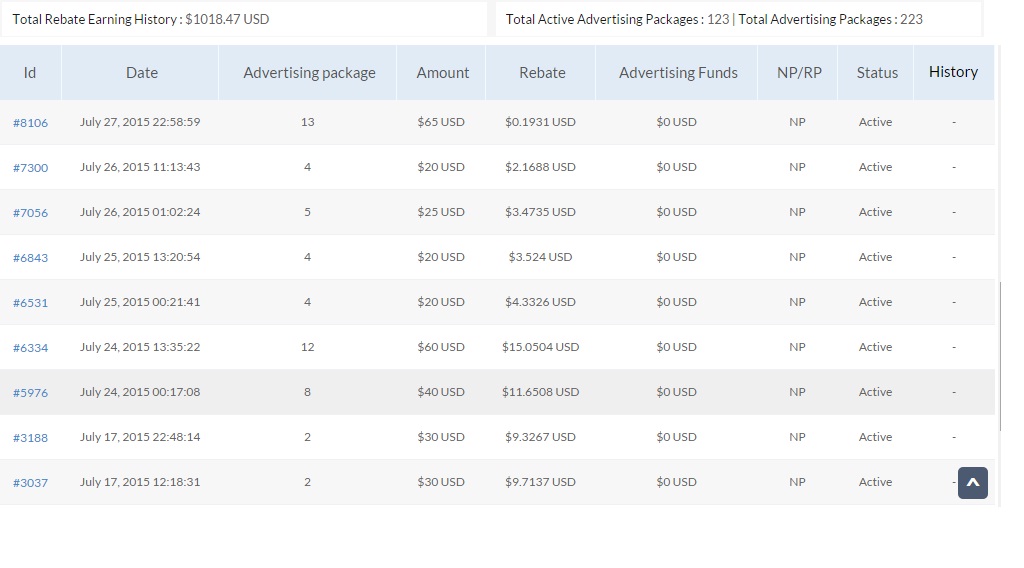Click the Id column header
The image size is (1024, 568).
30,73
